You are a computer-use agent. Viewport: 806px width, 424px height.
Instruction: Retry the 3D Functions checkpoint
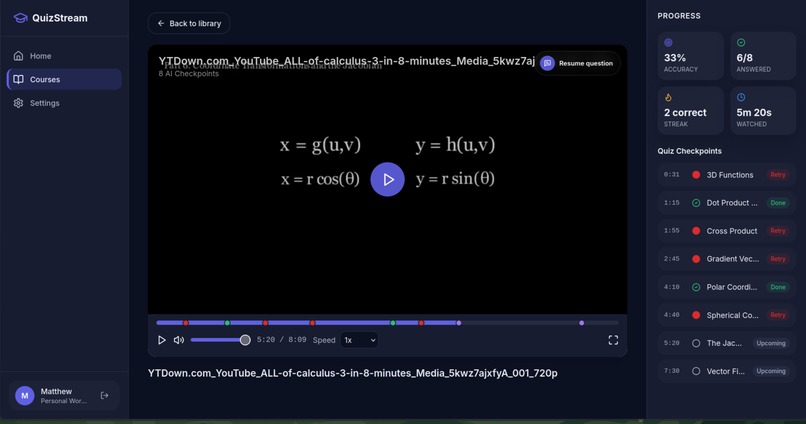click(778, 175)
